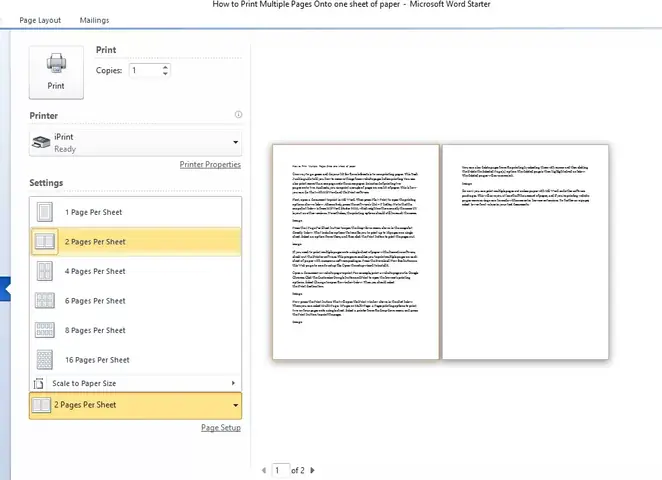Click the 1 Page Per Sheet icon
The image size is (662, 480).
click(44, 212)
